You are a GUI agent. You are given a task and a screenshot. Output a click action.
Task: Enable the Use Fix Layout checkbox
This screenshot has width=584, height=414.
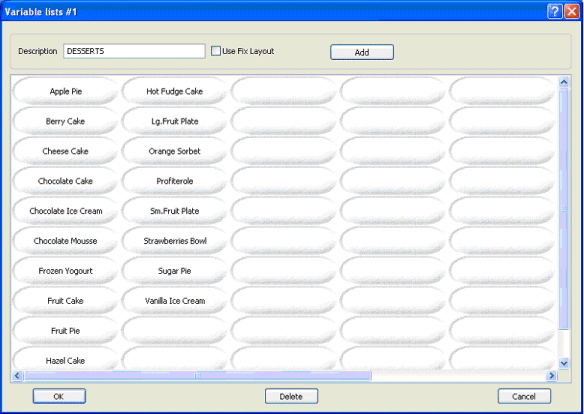tap(216, 51)
